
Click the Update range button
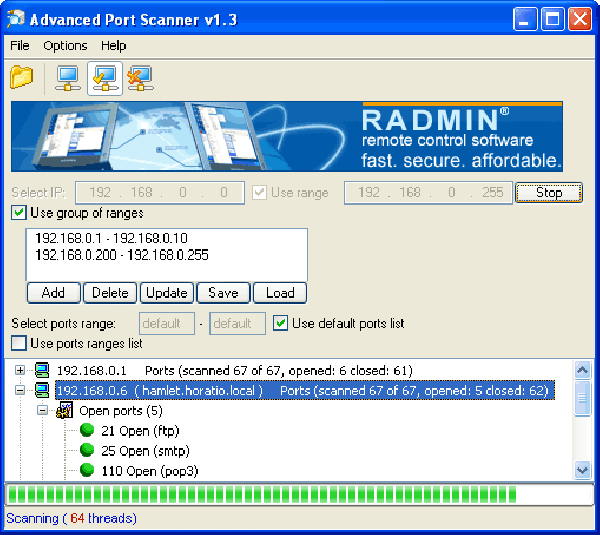[x=166, y=293]
